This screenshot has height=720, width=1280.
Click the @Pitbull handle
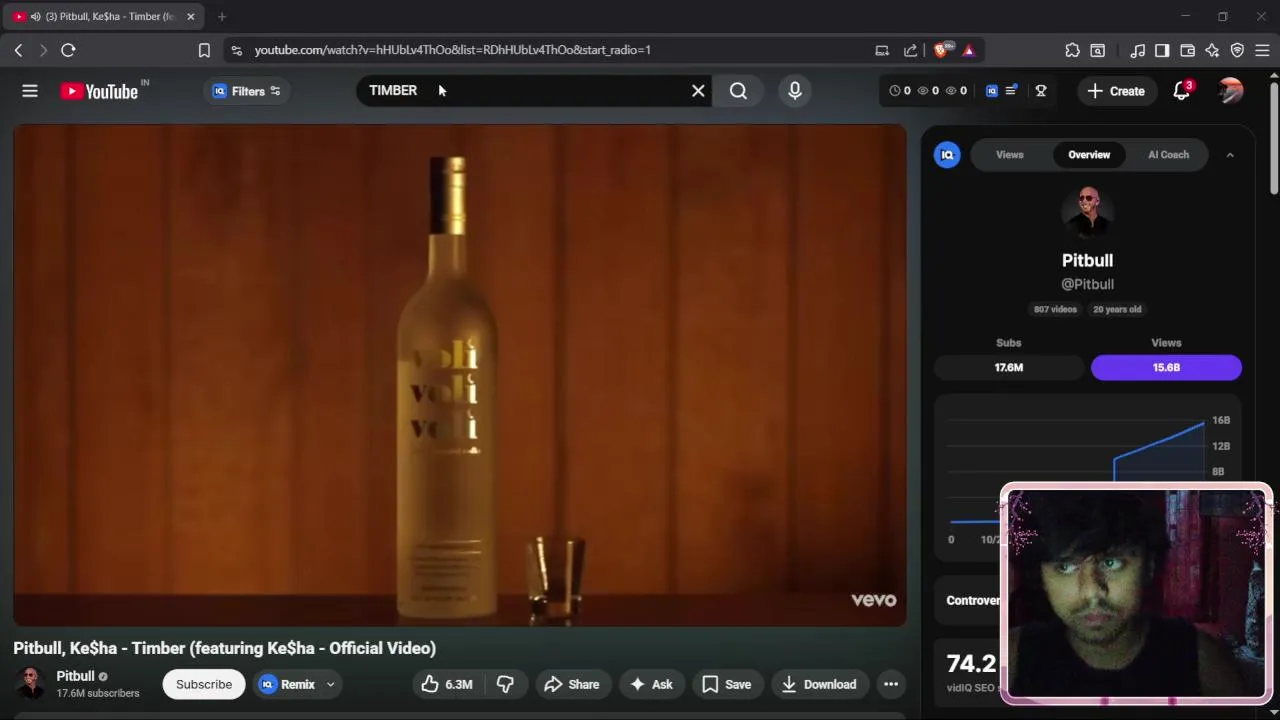pos(1087,284)
